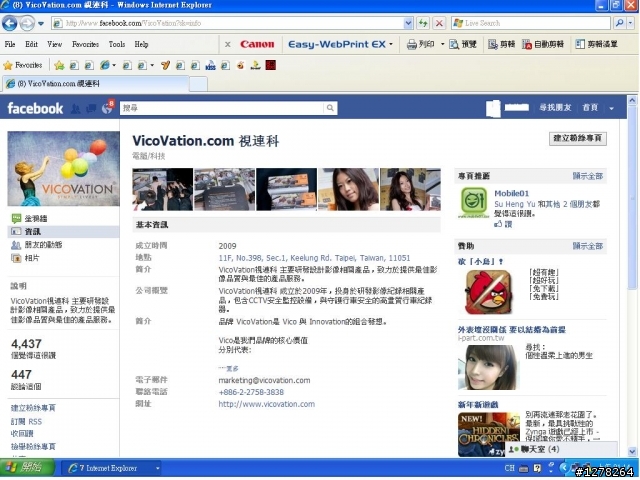Open the Edit menu

click(x=31, y=44)
